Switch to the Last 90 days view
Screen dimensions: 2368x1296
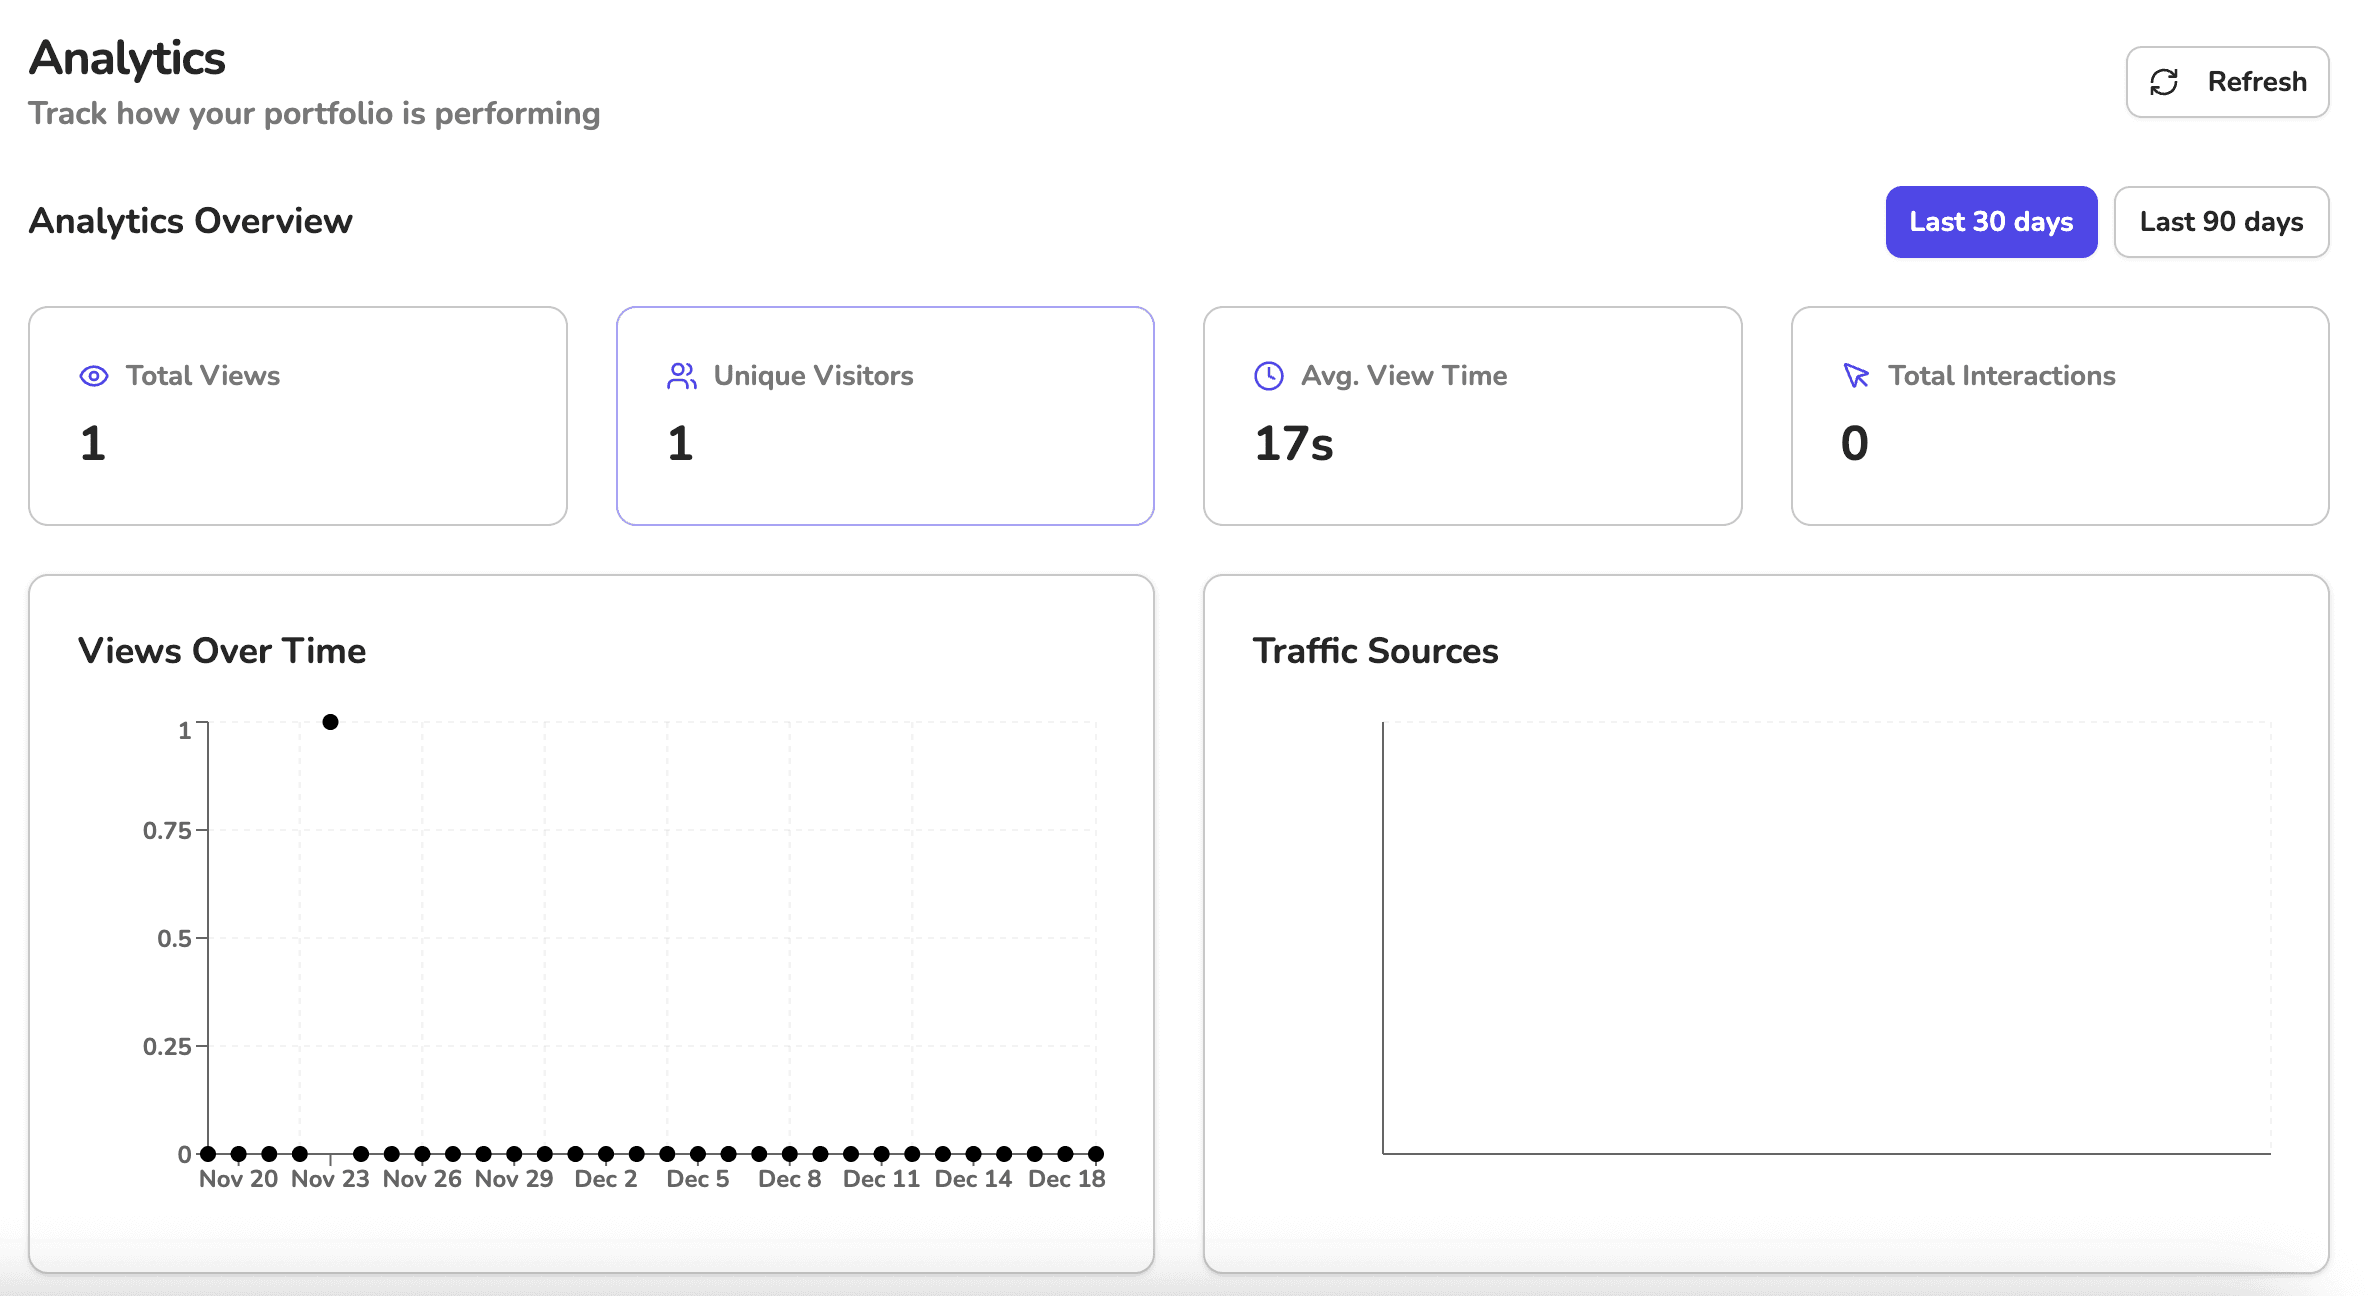tap(2221, 222)
